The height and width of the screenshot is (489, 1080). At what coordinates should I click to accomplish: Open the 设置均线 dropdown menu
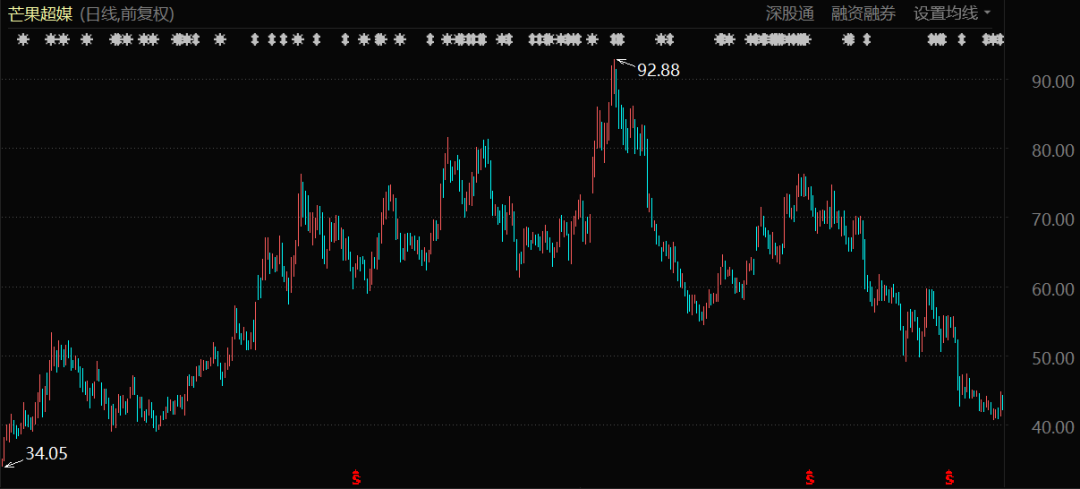[952, 13]
